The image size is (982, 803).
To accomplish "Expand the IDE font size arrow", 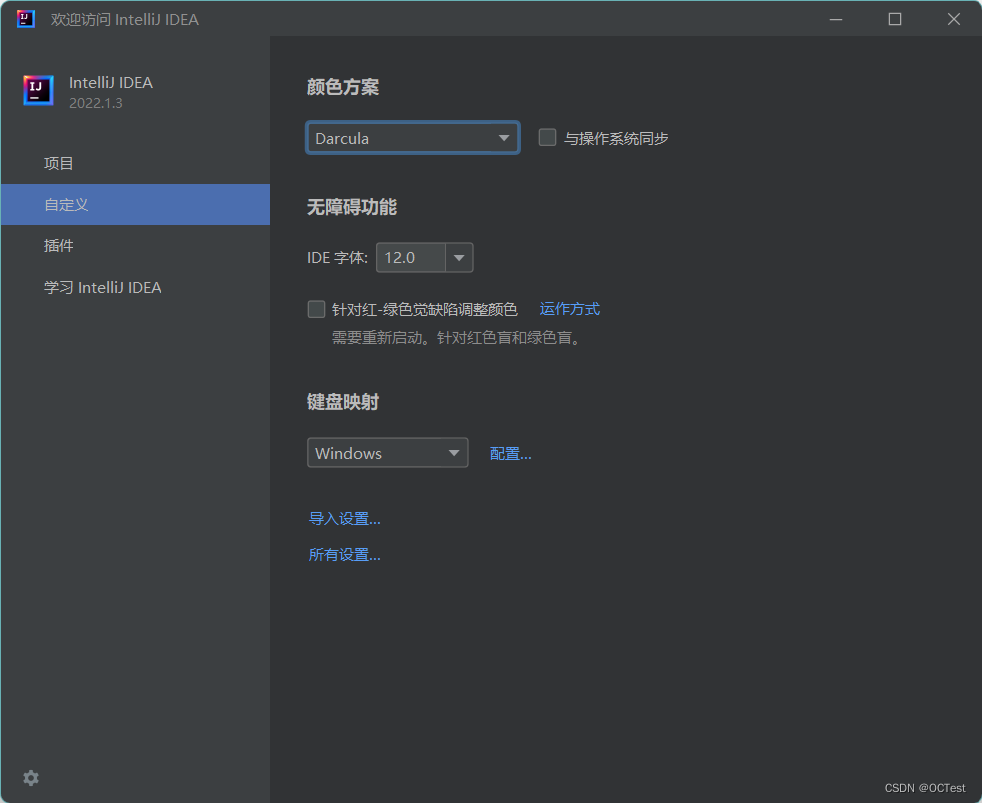I will 459,257.
